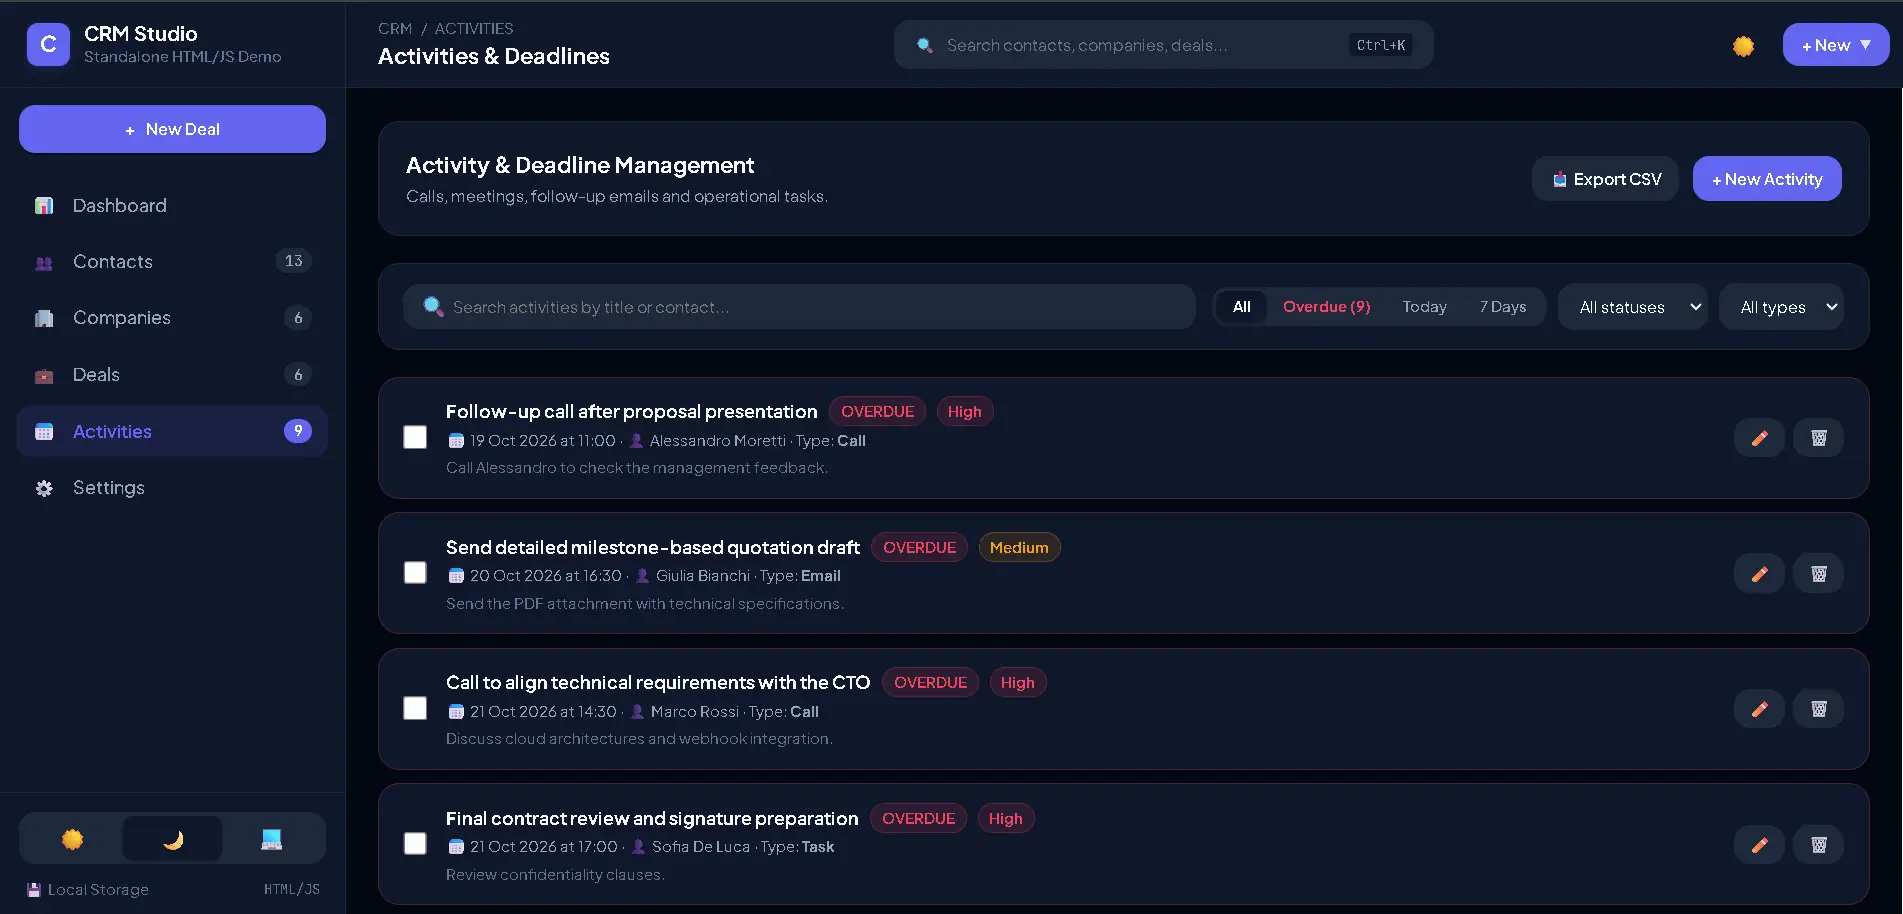This screenshot has width=1903, height=914.
Task: Delete the Send detailed milestone-based quotation draft activity
Action: (x=1819, y=574)
